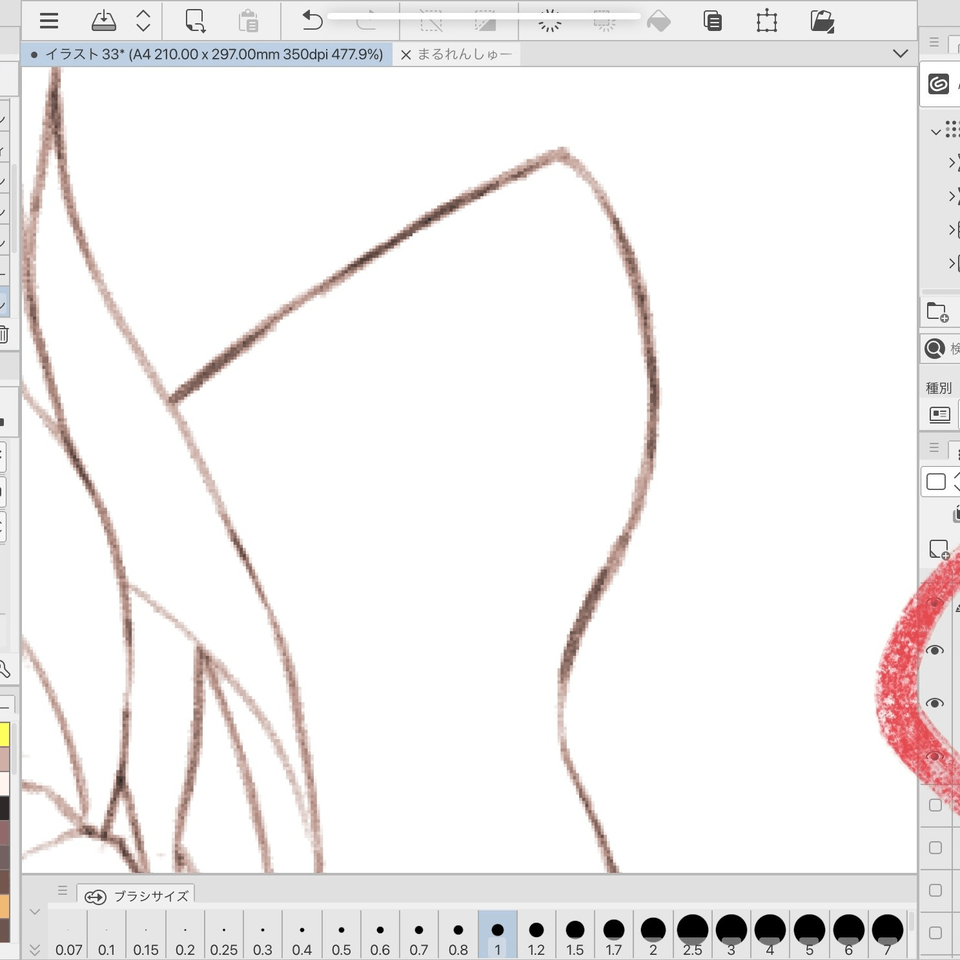Tap the new layer folder icon
The width and height of the screenshot is (960, 960).
pos(938,311)
